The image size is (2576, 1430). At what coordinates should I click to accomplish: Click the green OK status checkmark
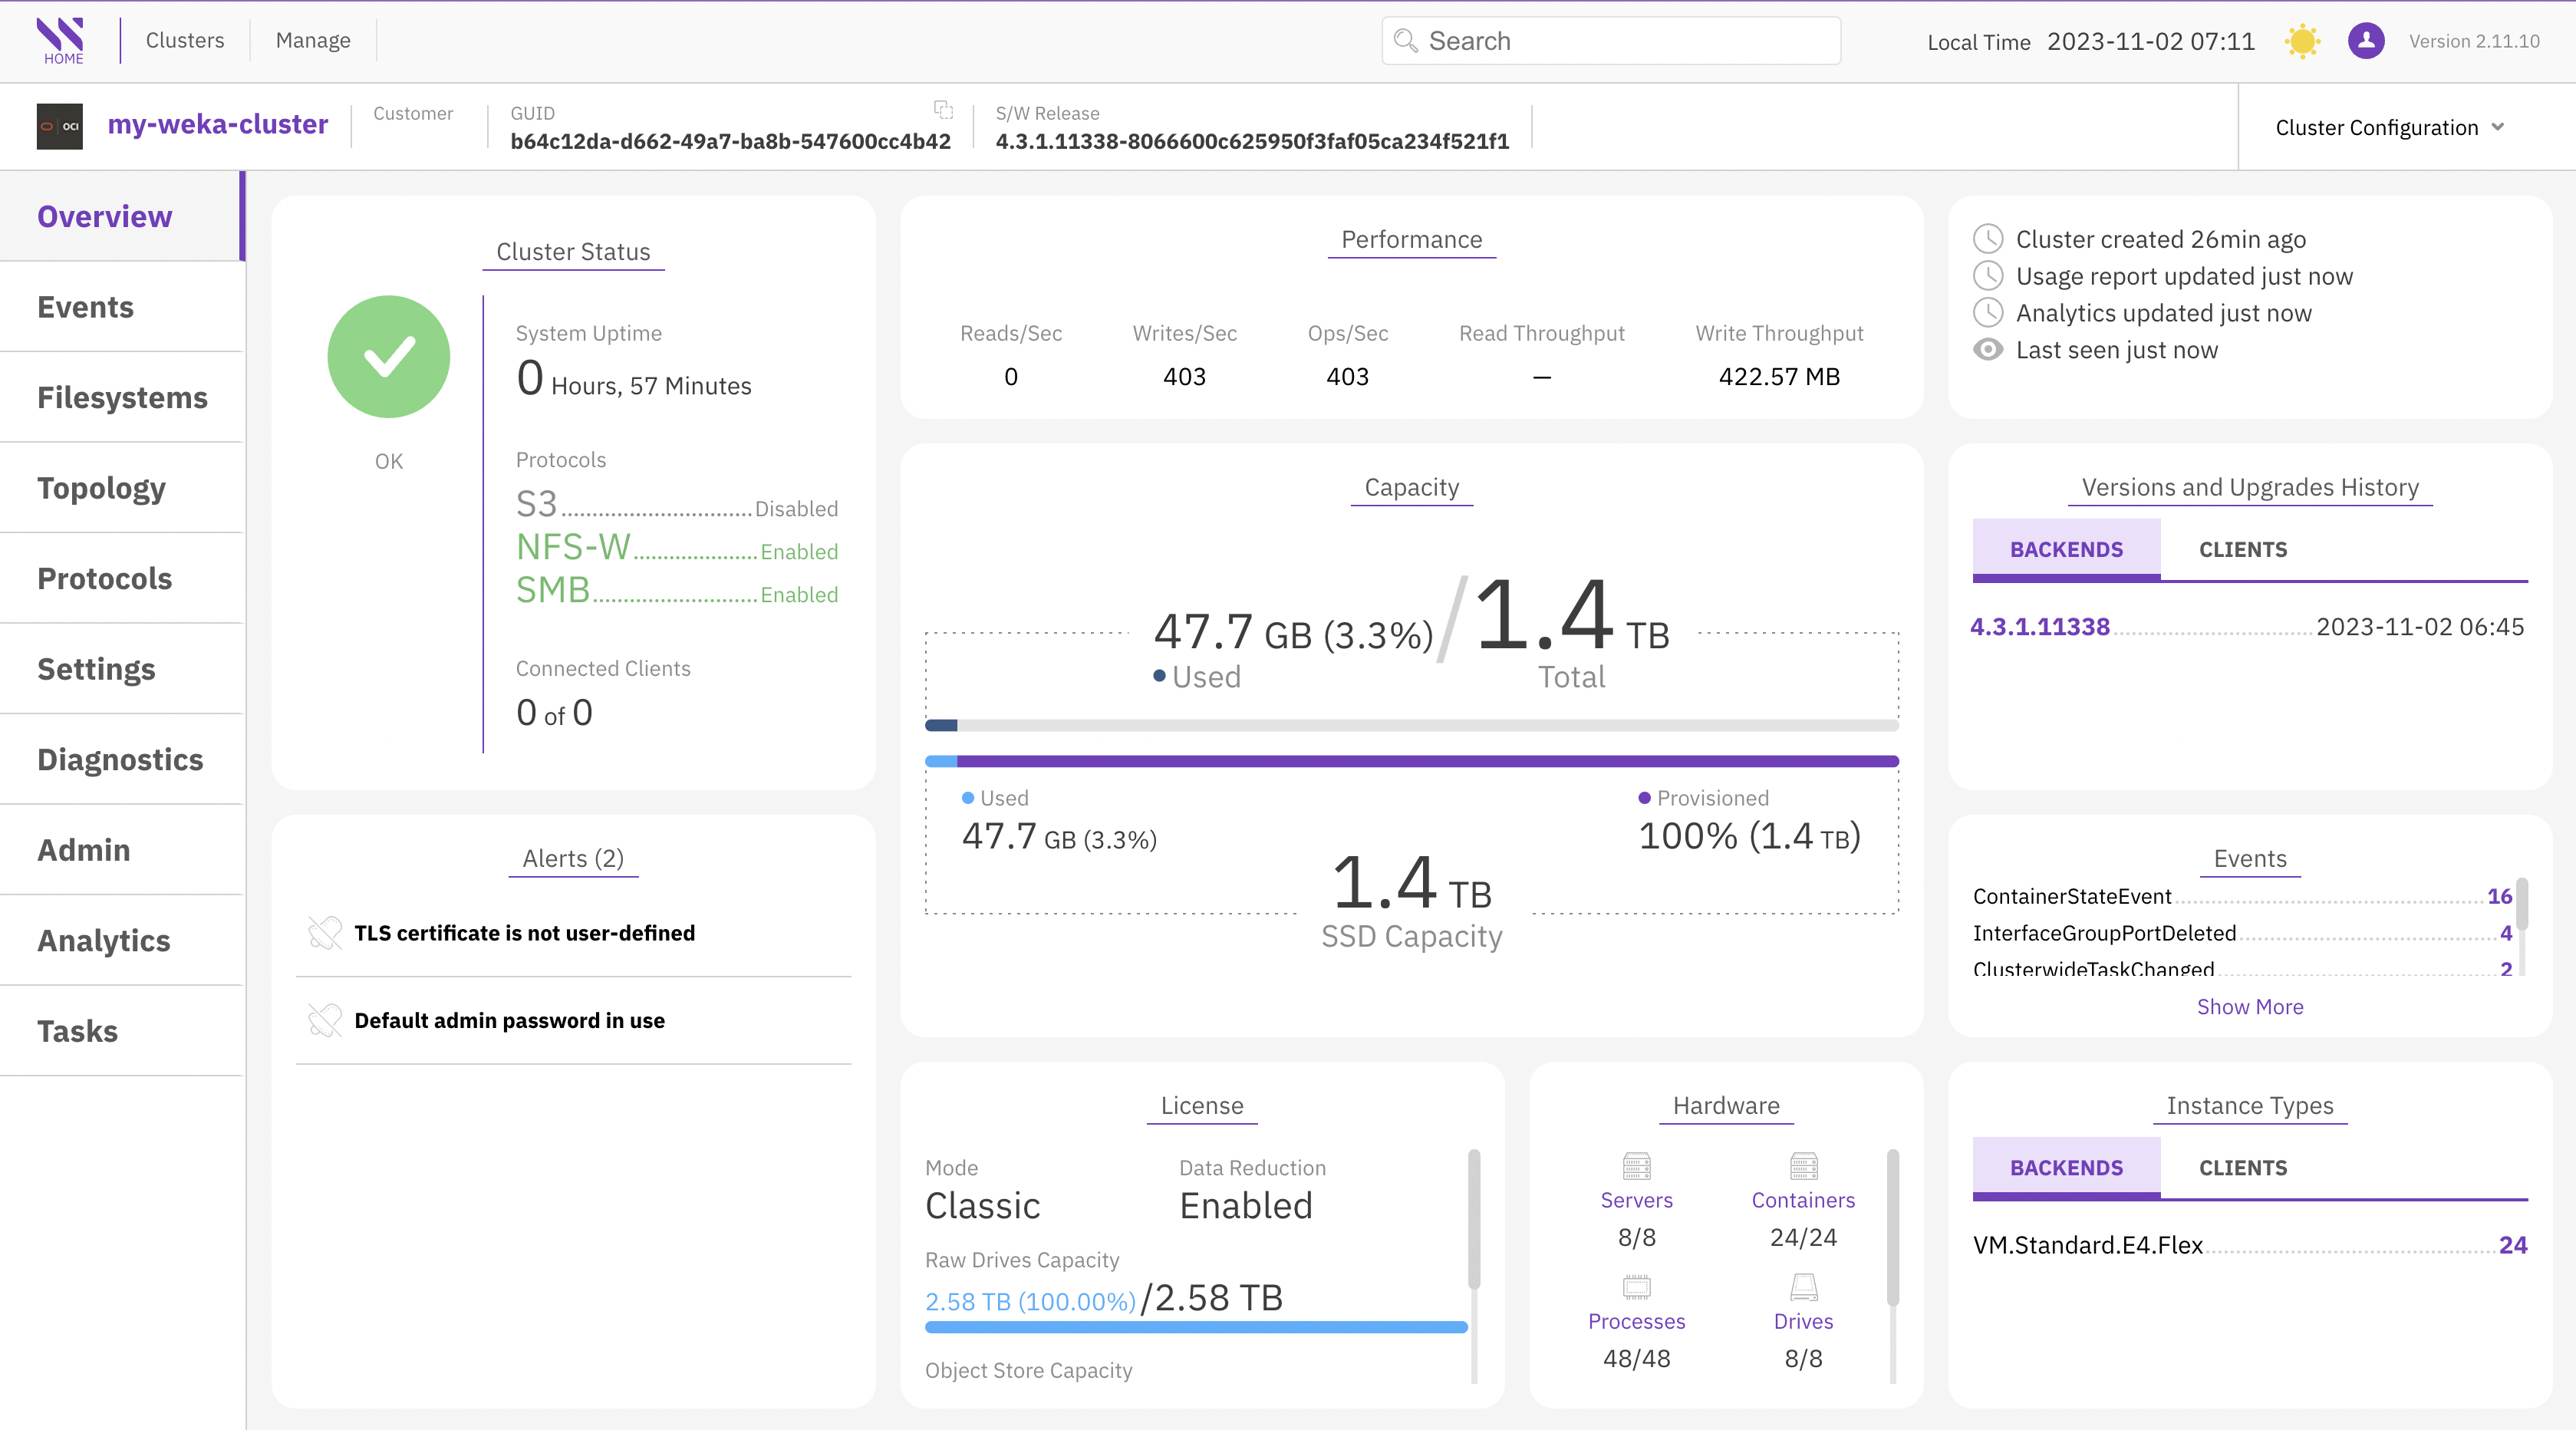click(x=388, y=357)
